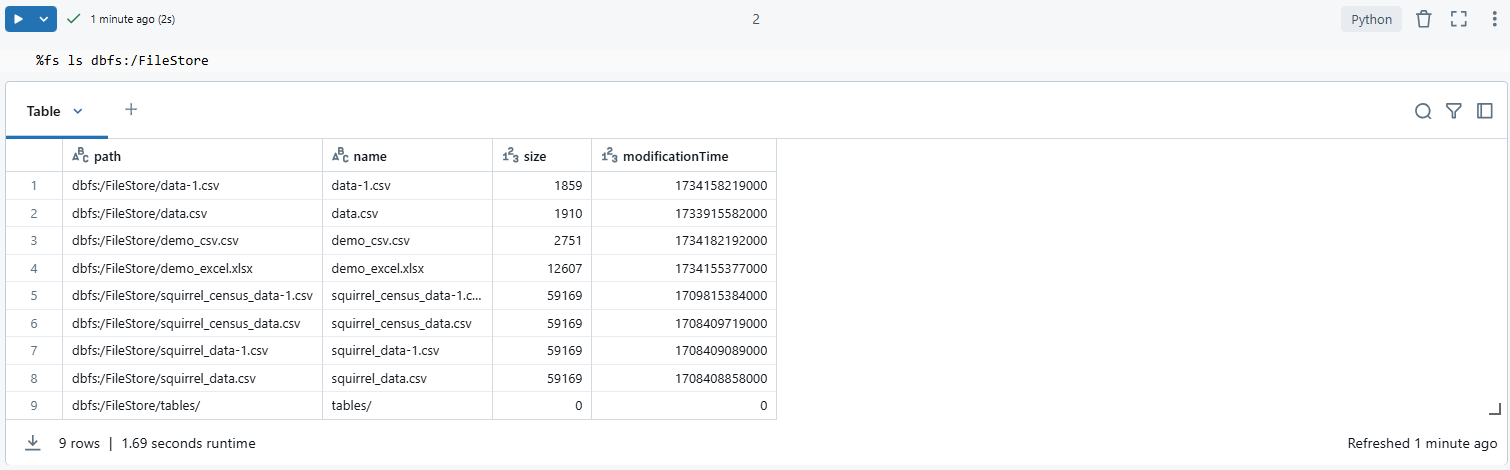This screenshot has height=470, width=1510.
Task: Download results with the download icon
Action: tap(33, 443)
